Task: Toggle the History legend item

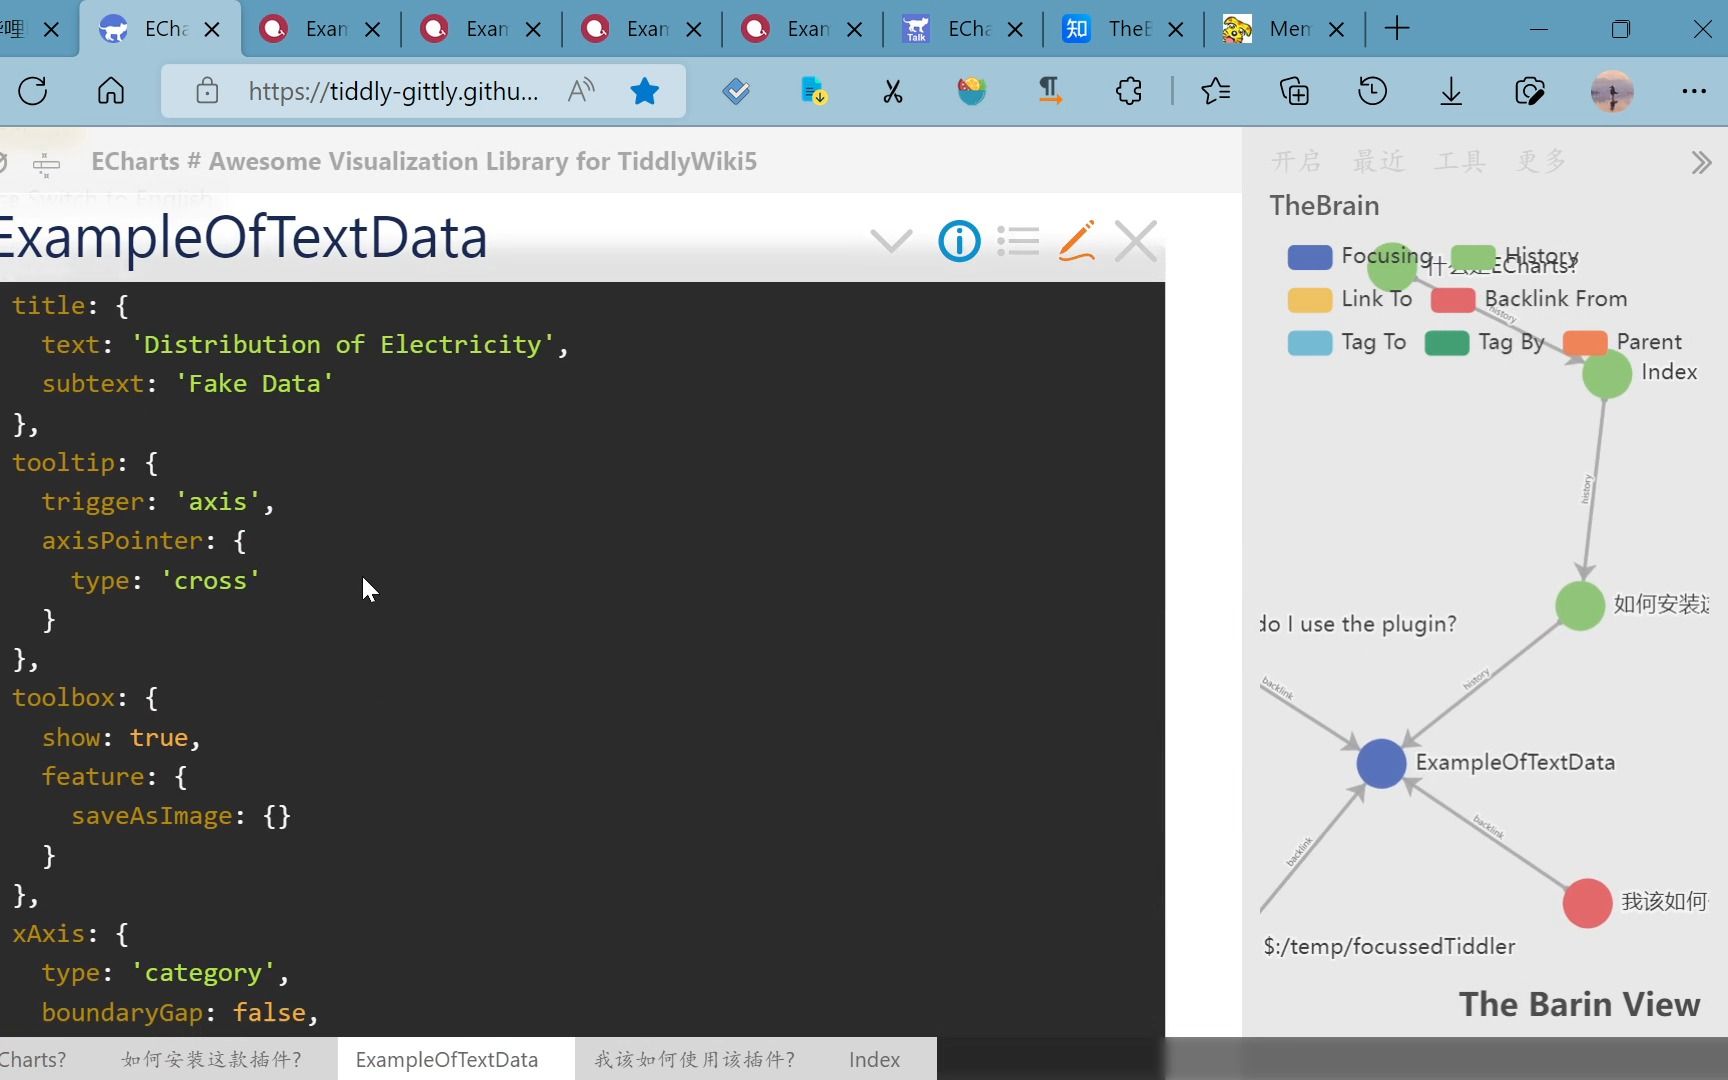Action: tap(1515, 256)
